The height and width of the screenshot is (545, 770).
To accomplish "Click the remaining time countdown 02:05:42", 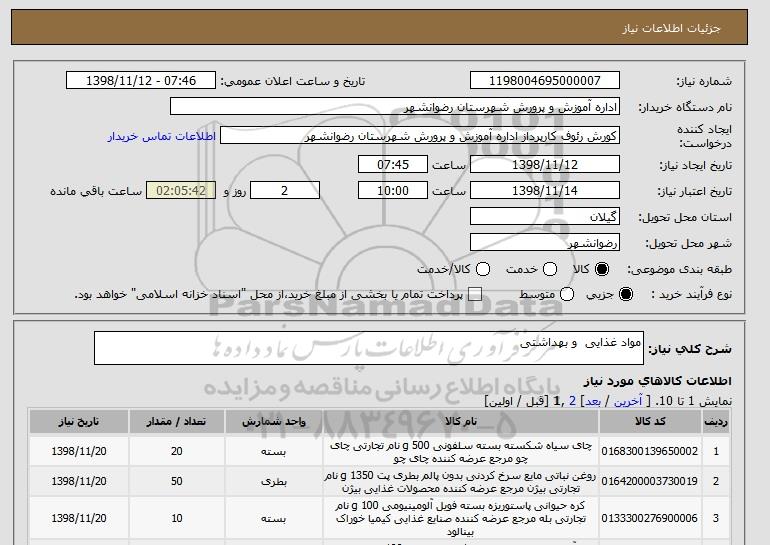I will pos(181,190).
